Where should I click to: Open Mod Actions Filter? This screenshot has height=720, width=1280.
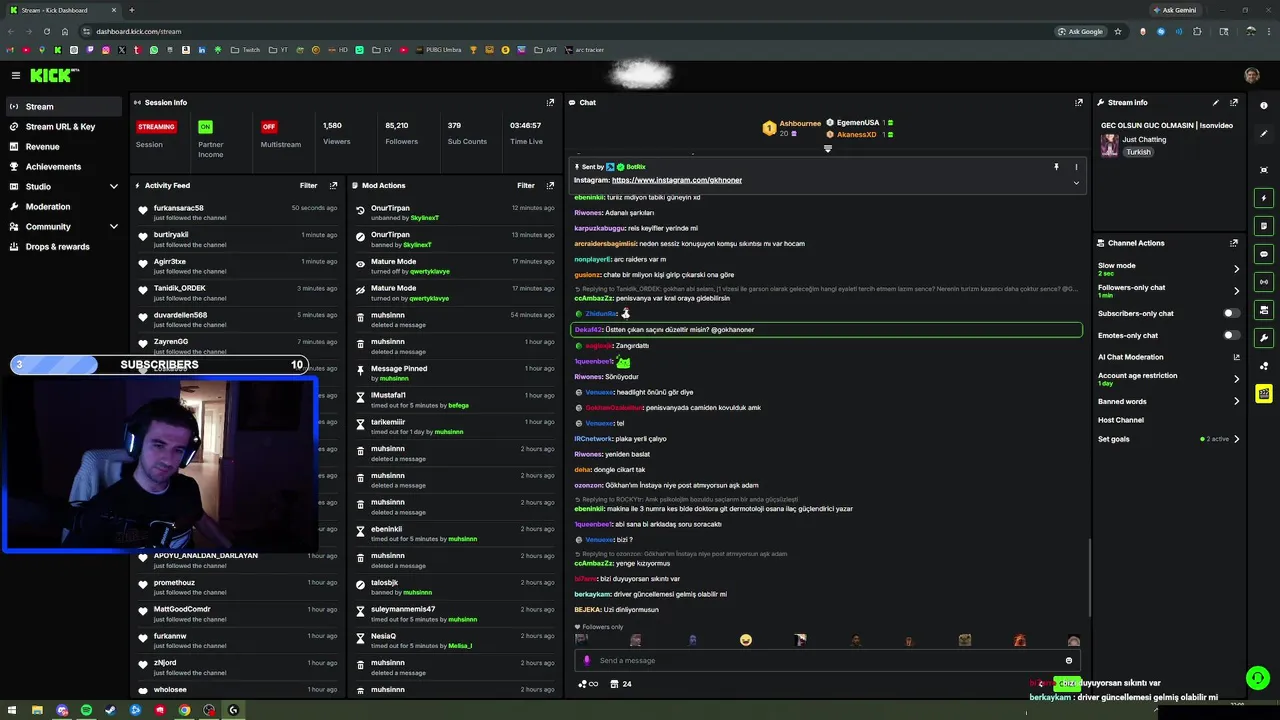[x=525, y=185]
